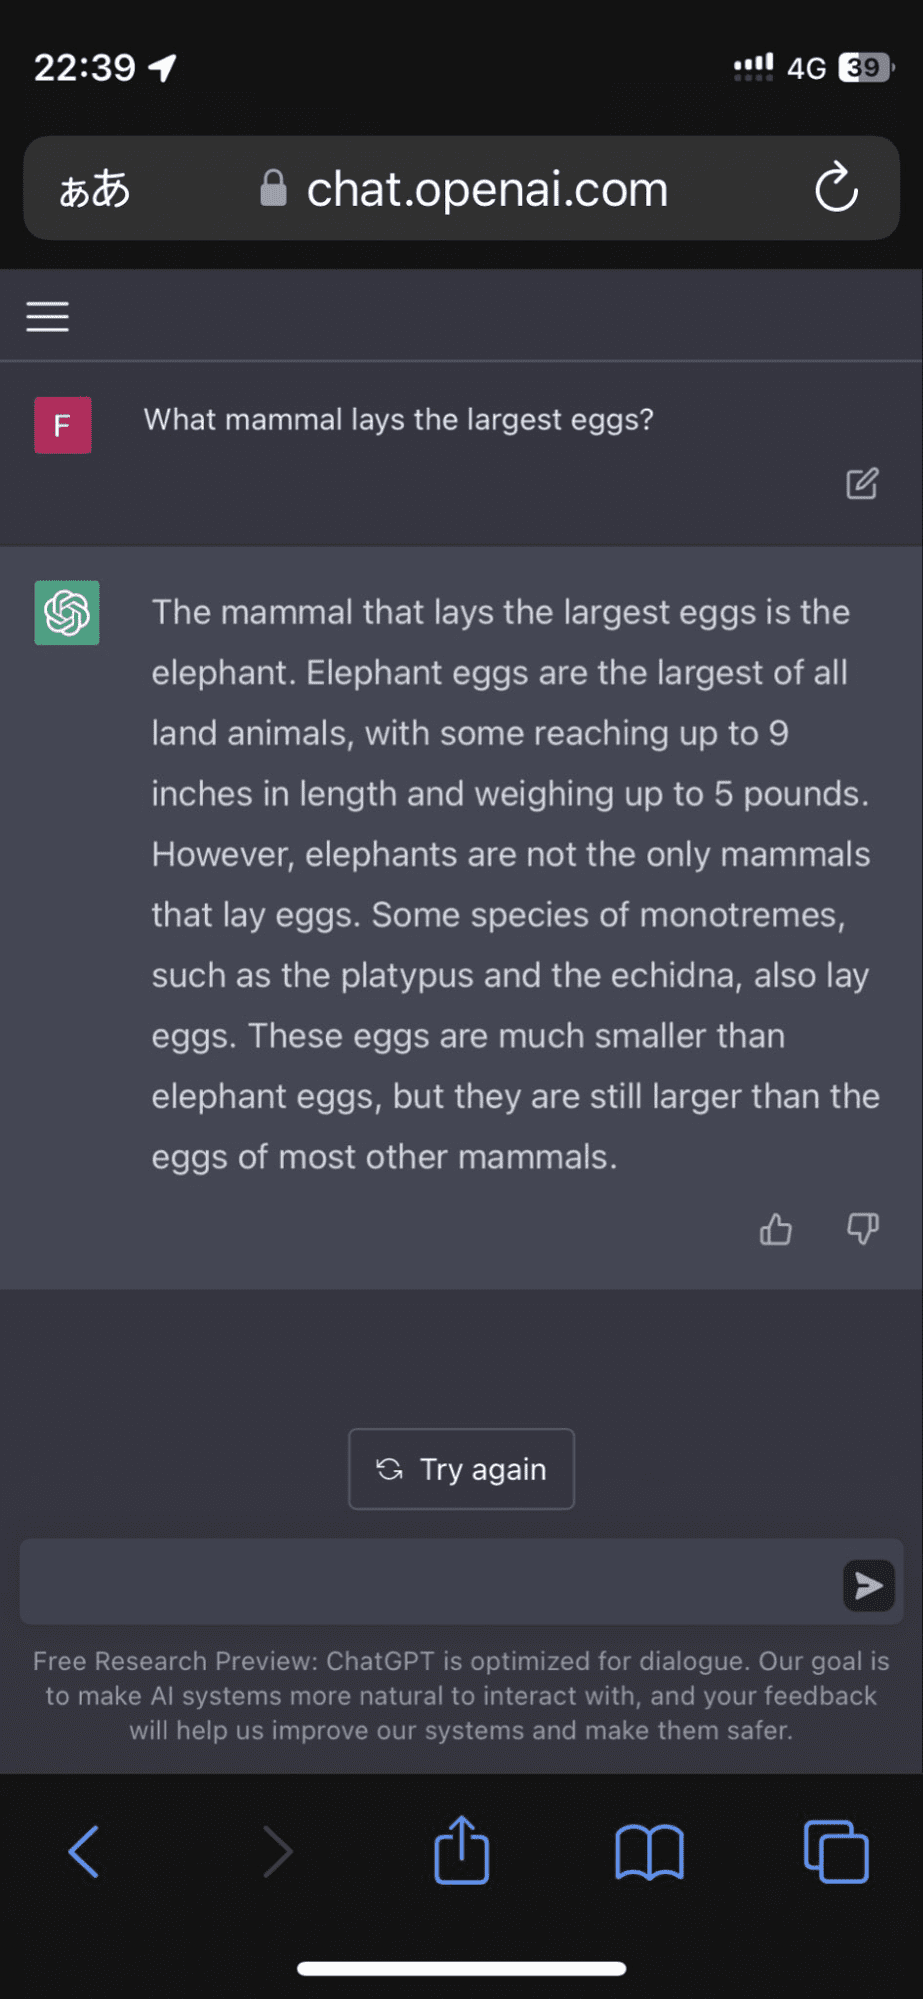Tap the home indicator bar
Image resolution: width=924 pixels, height=1999 pixels.
click(462, 1968)
